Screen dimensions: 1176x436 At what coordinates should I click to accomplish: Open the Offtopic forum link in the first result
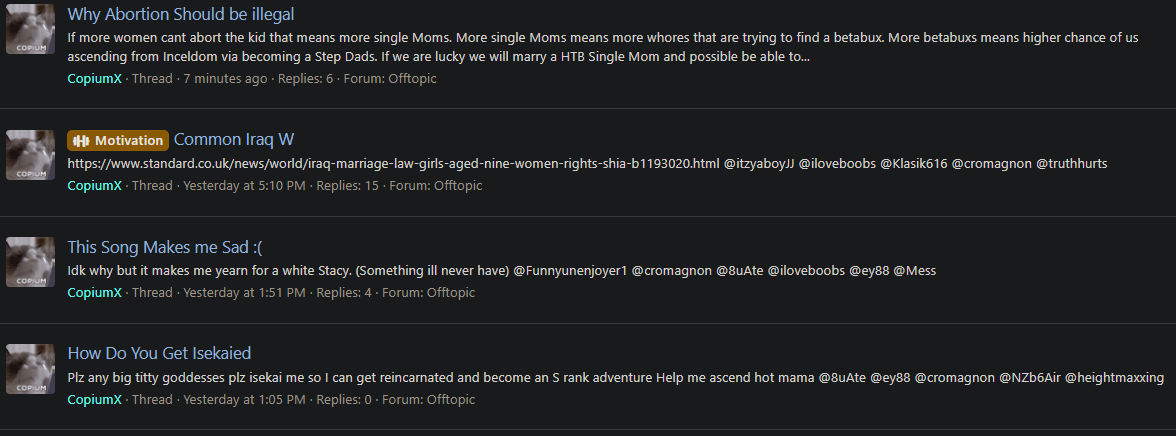pyautogui.click(x=412, y=79)
